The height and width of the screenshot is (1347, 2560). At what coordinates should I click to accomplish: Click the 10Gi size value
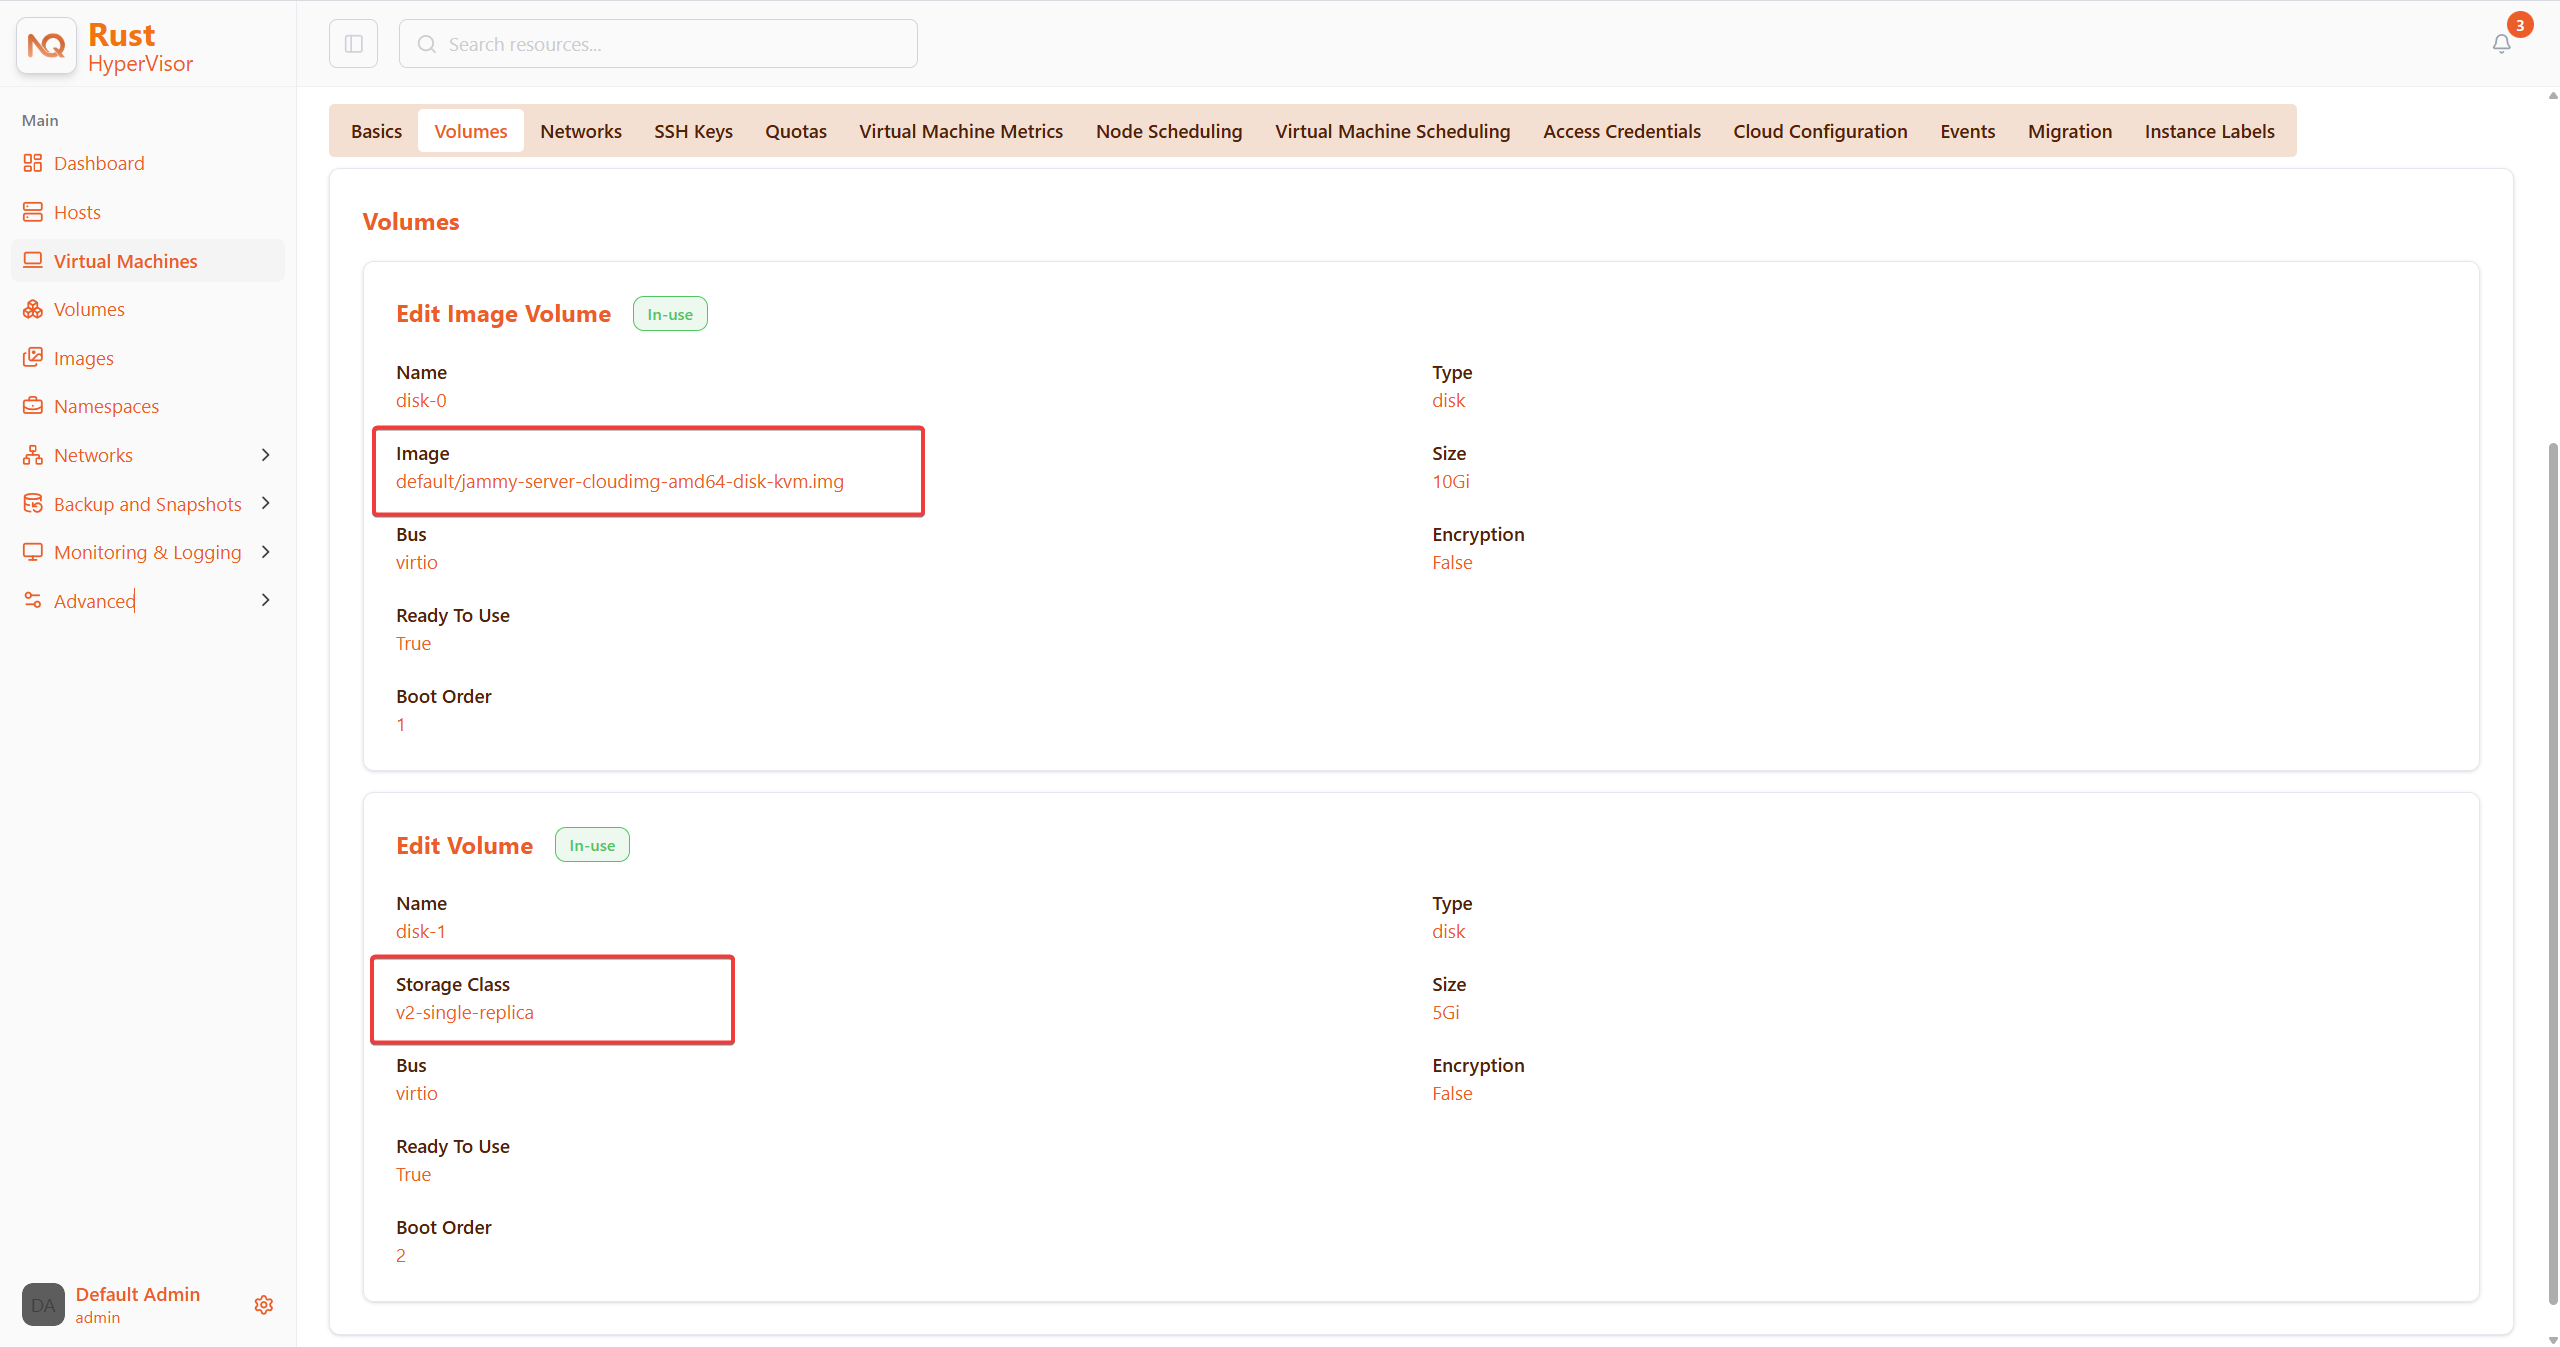coord(1451,481)
